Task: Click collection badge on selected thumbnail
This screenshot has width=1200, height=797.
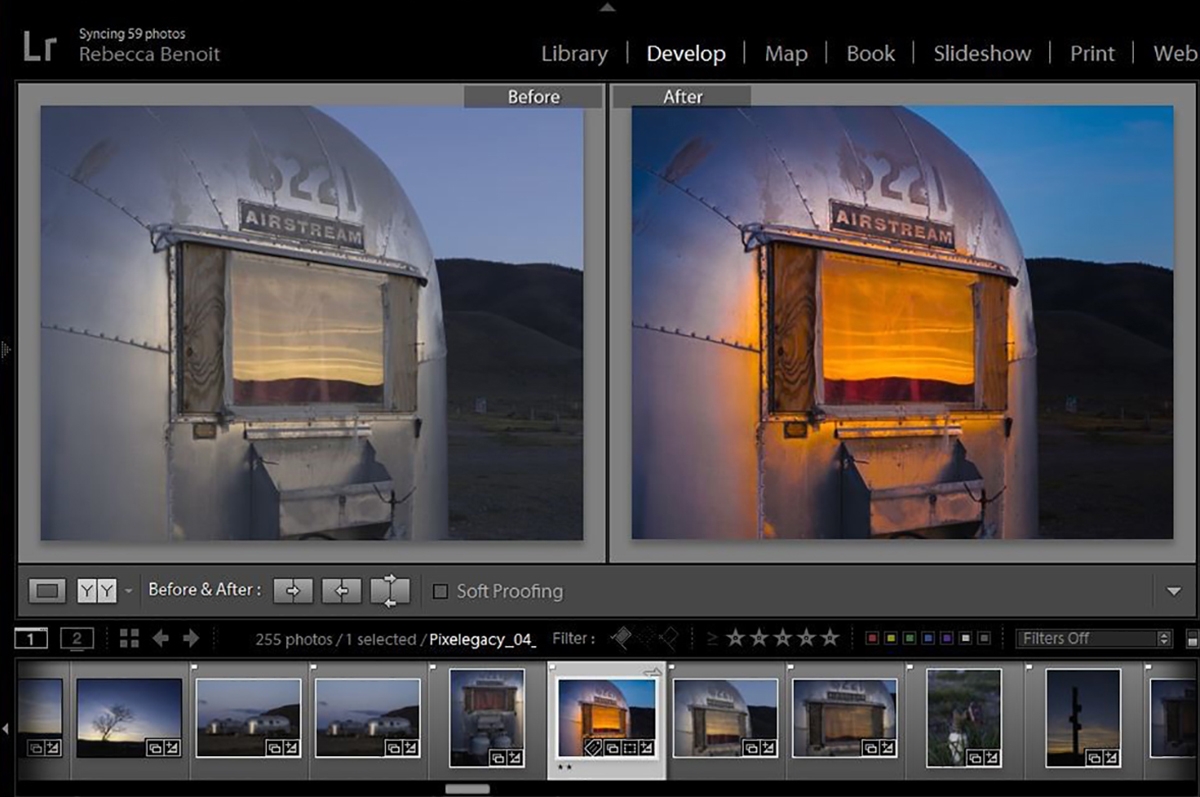Action: pos(611,747)
